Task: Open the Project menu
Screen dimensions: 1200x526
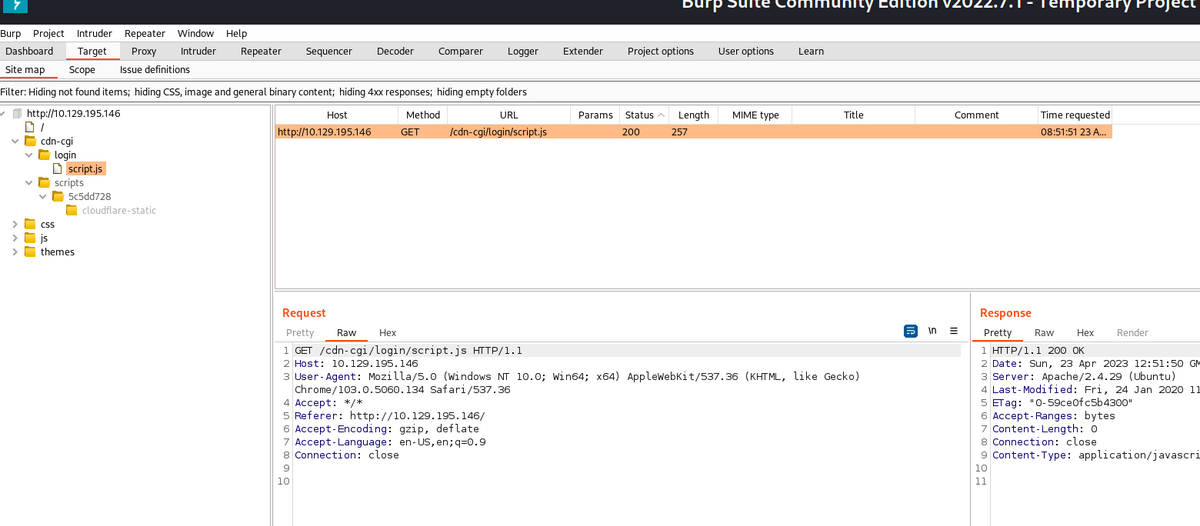Action: pos(48,33)
